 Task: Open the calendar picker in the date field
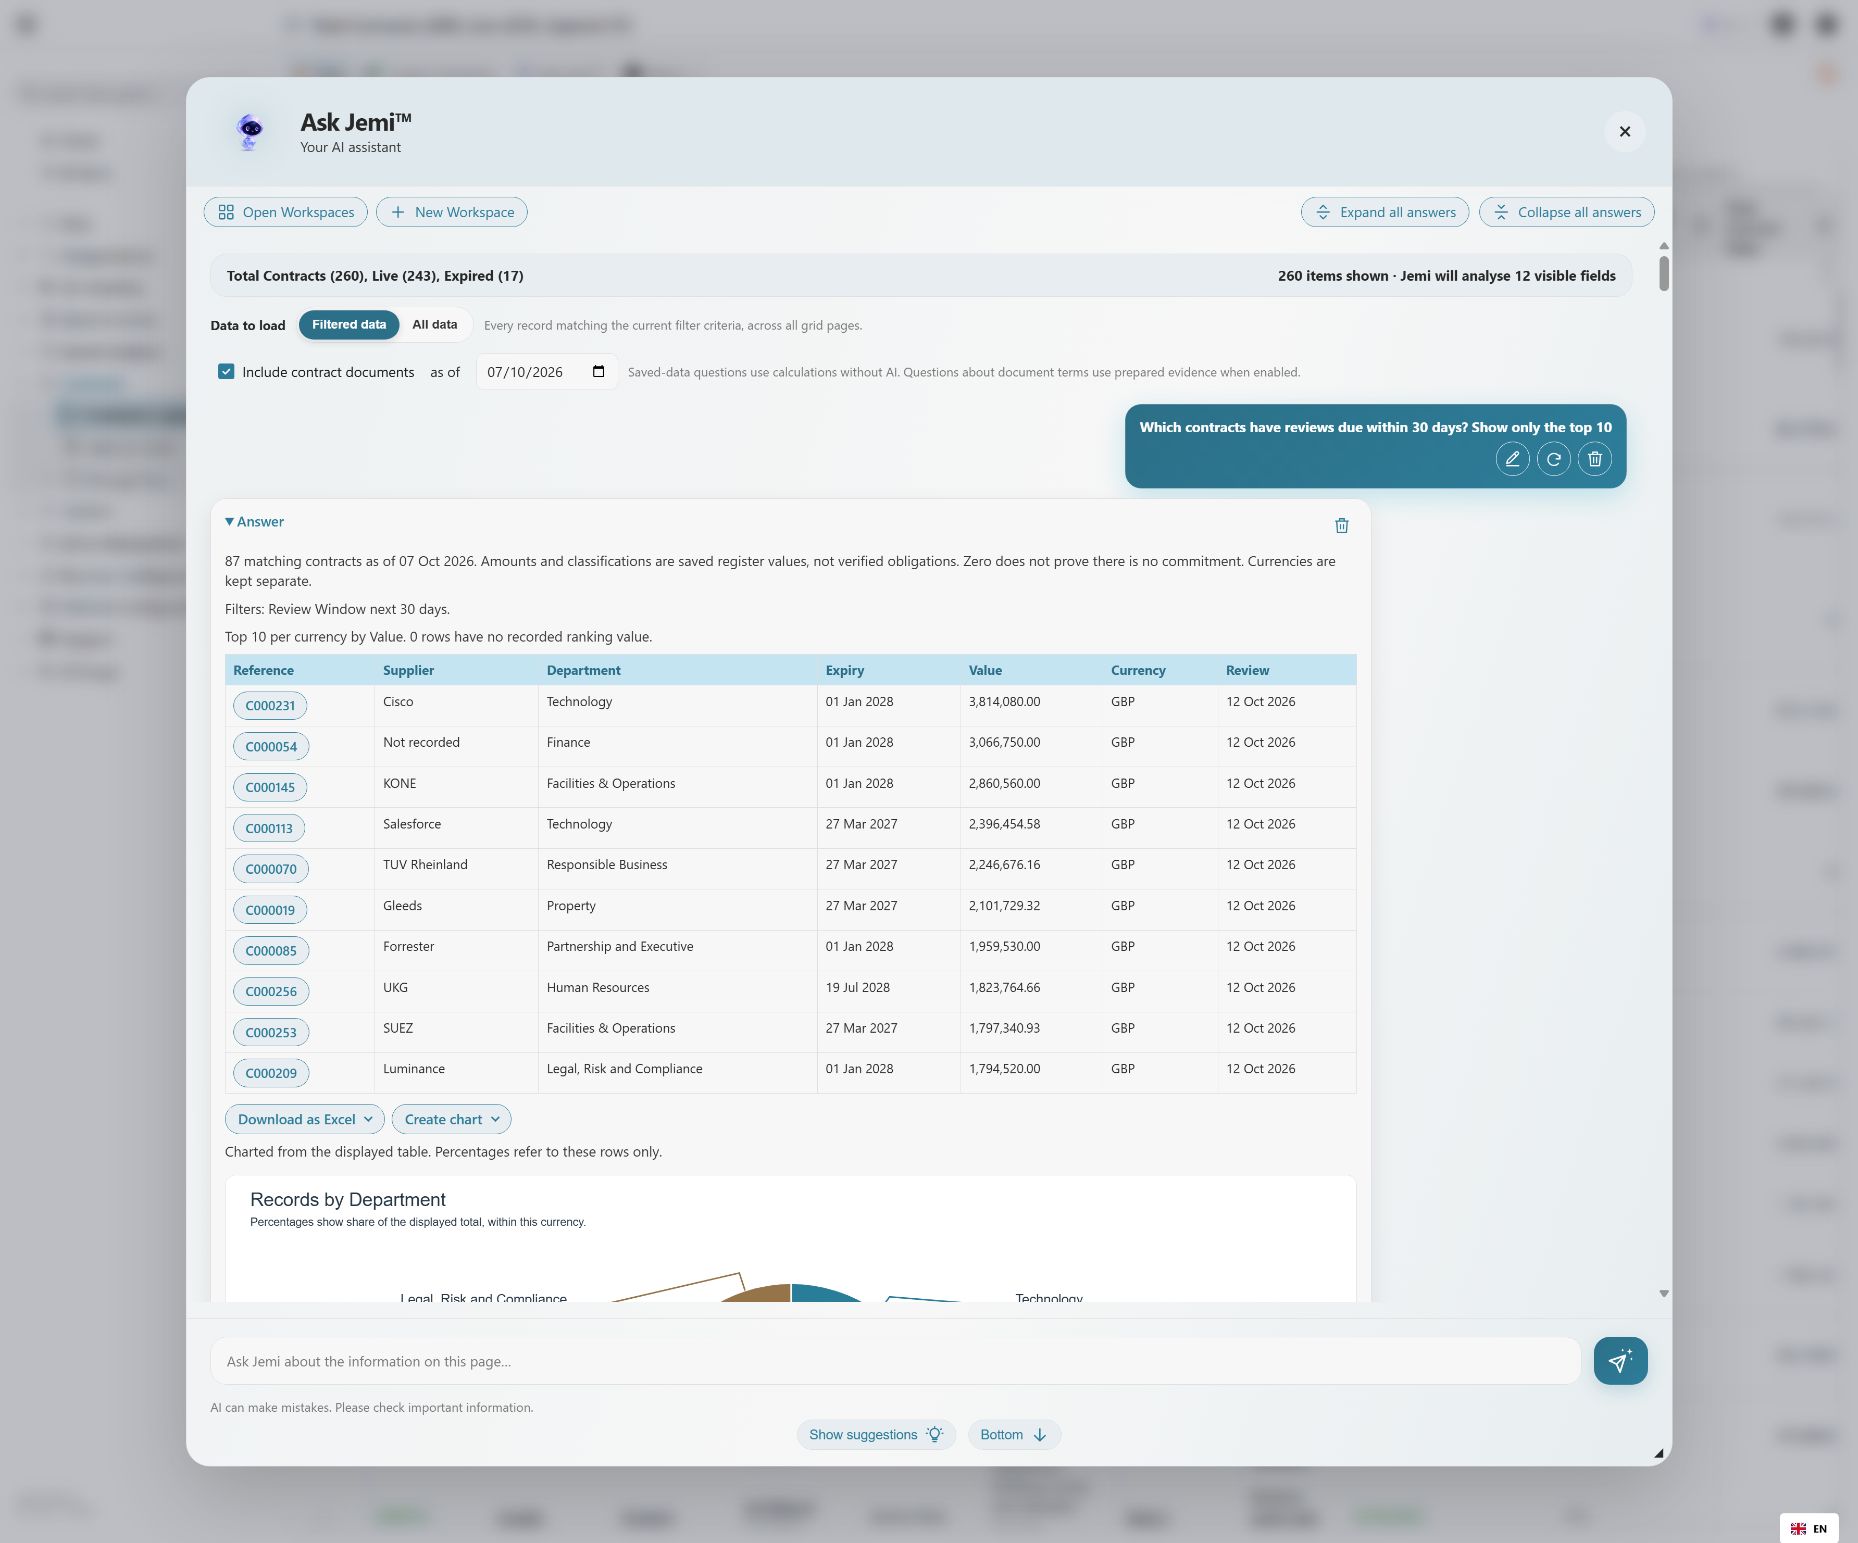tap(598, 372)
